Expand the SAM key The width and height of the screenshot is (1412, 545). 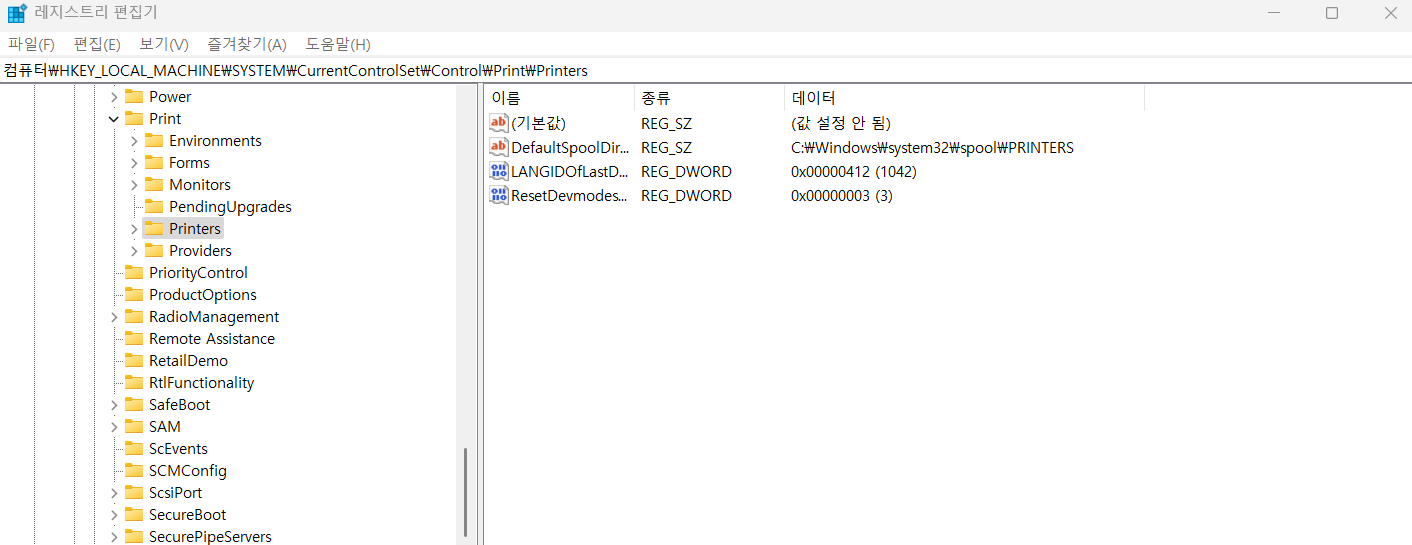point(114,427)
